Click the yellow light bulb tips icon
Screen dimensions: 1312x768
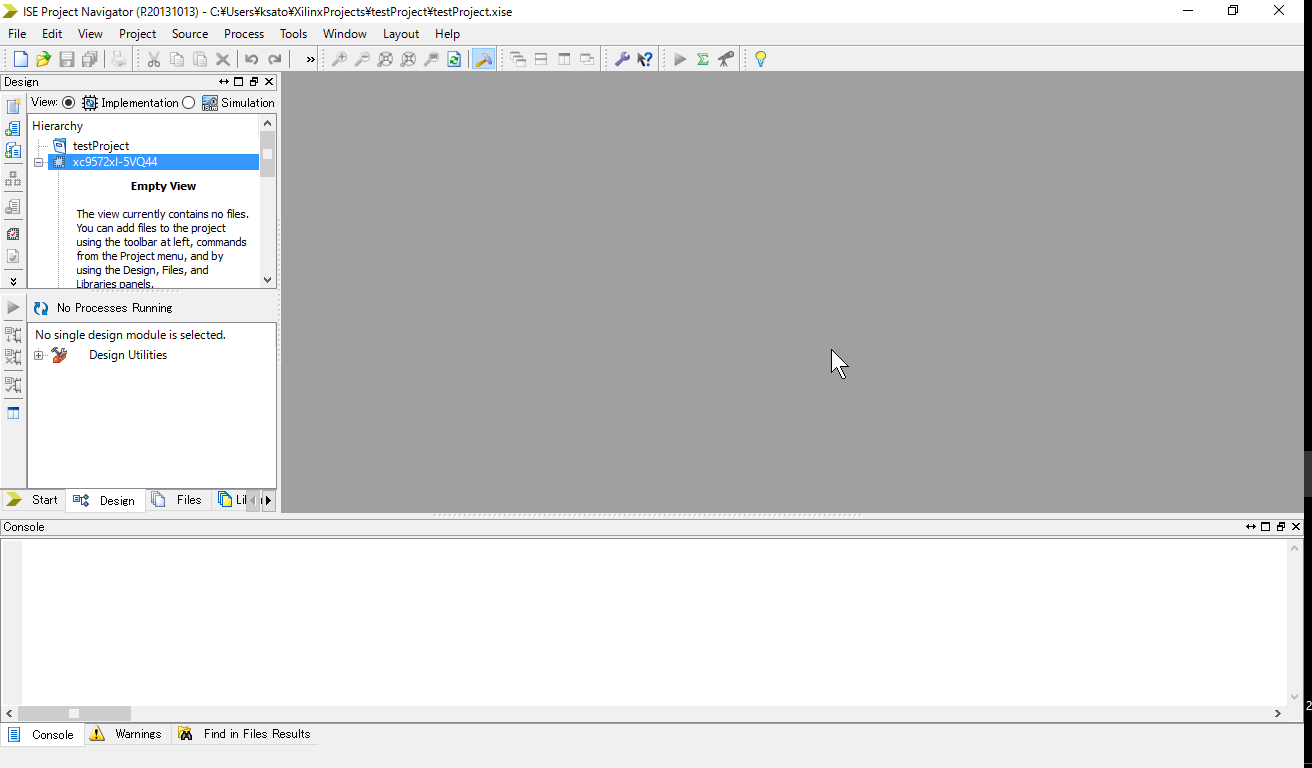point(760,60)
